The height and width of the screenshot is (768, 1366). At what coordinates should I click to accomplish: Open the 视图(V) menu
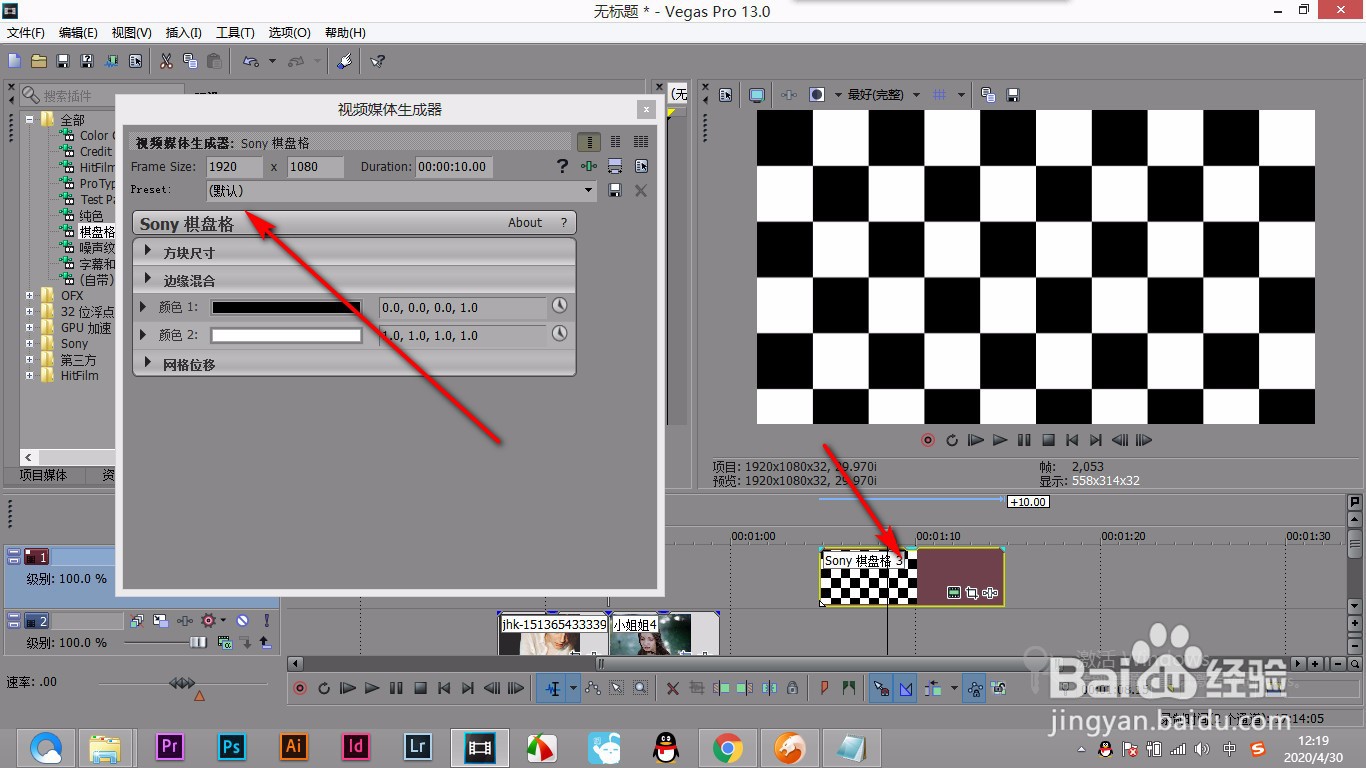coord(132,33)
